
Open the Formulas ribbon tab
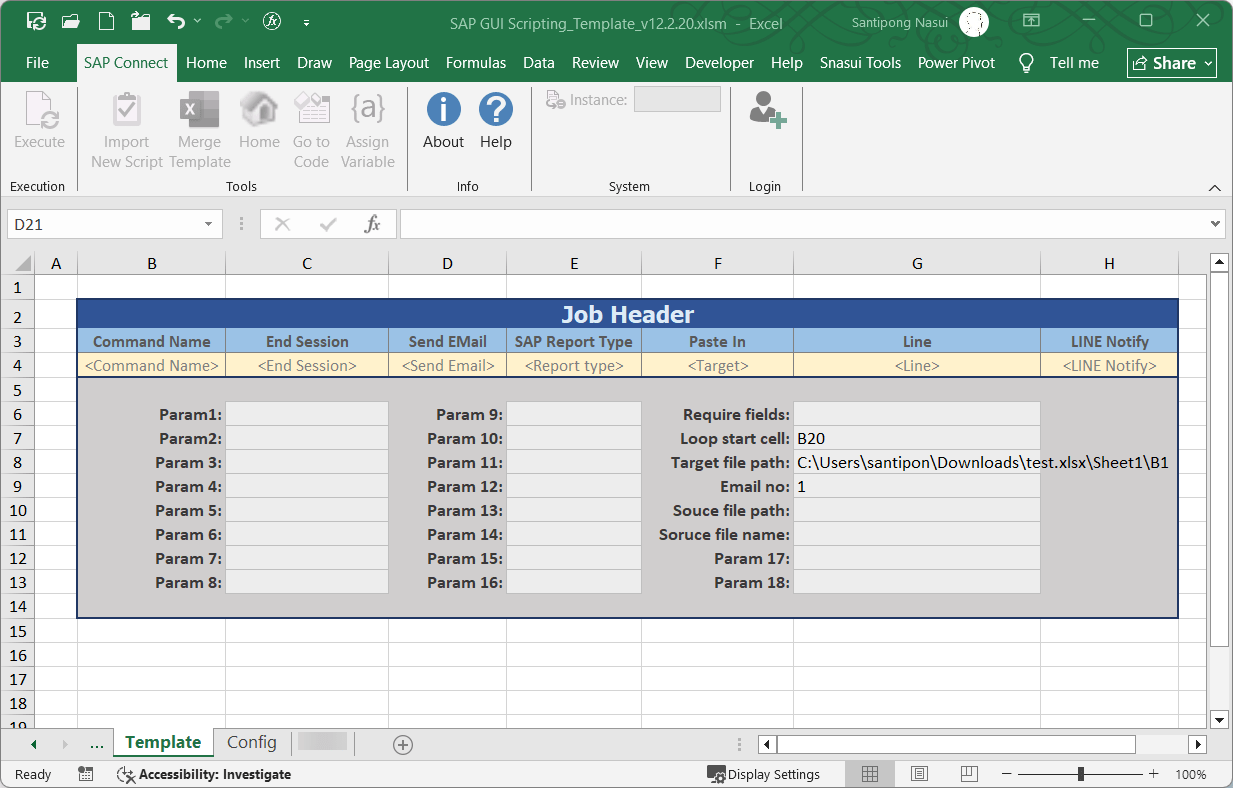tap(476, 63)
